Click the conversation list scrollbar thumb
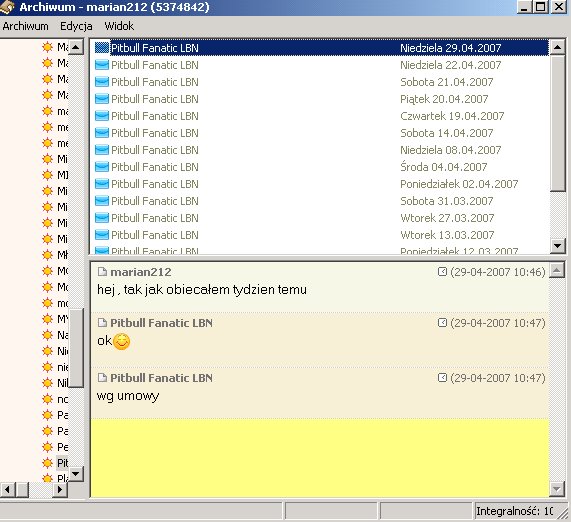Screen dimensions: 571x522 point(557,123)
